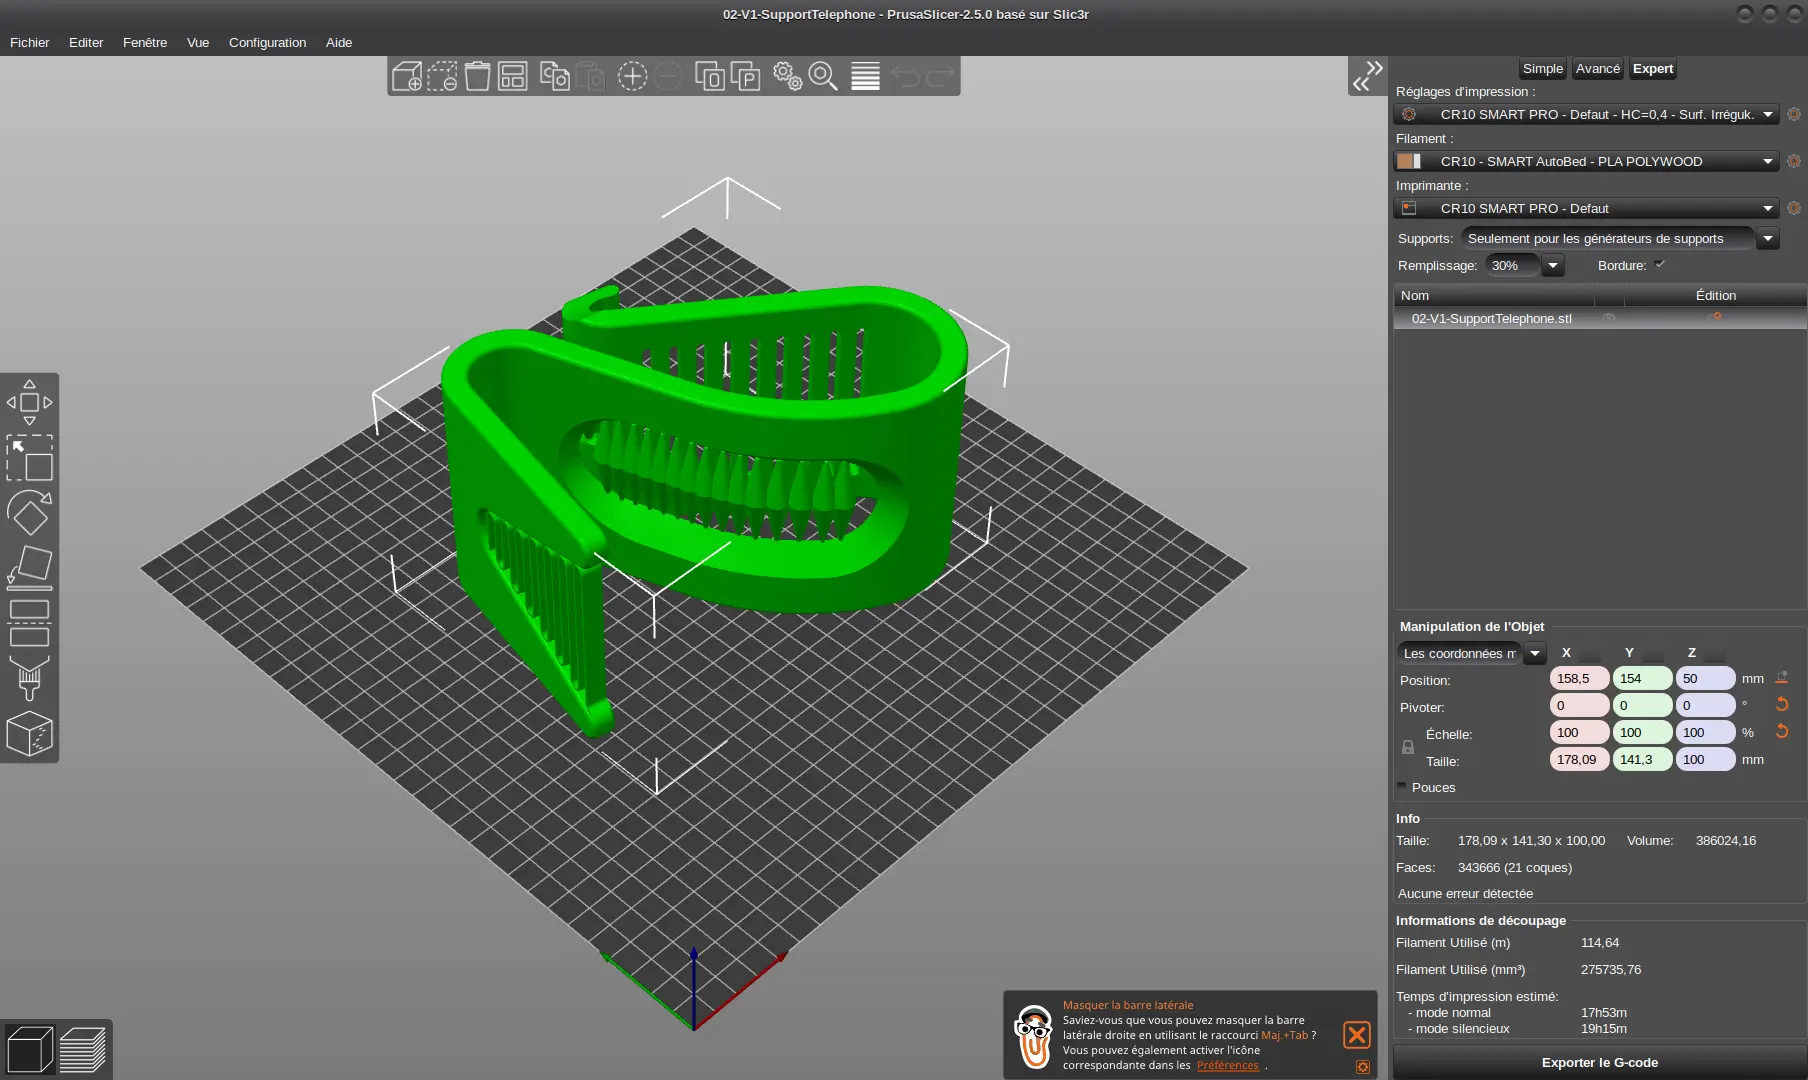This screenshot has width=1808, height=1080.
Task: Enable the Pouces units checkbox
Action: pyautogui.click(x=1402, y=787)
